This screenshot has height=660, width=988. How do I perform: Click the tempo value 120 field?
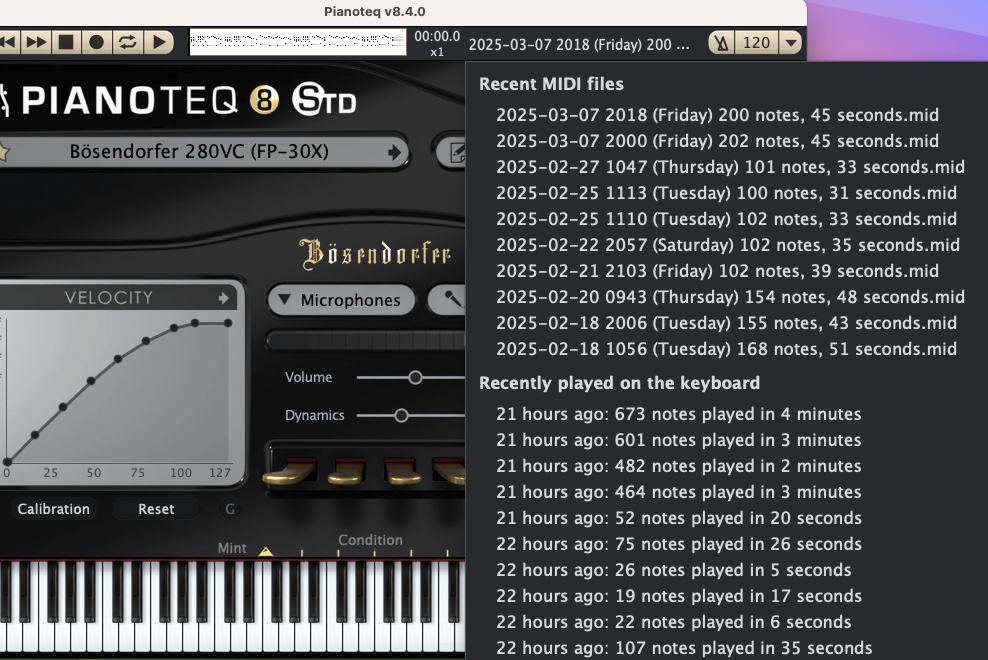click(x=757, y=43)
